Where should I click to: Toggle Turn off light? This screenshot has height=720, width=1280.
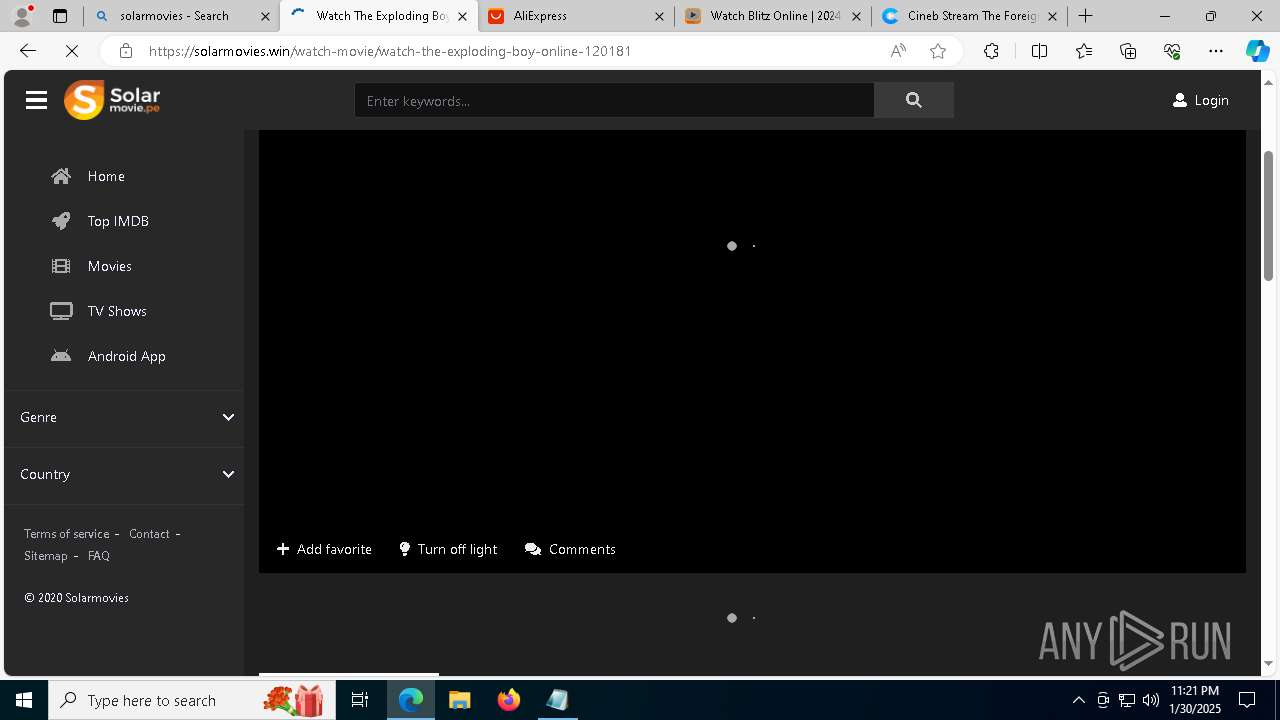[448, 549]
